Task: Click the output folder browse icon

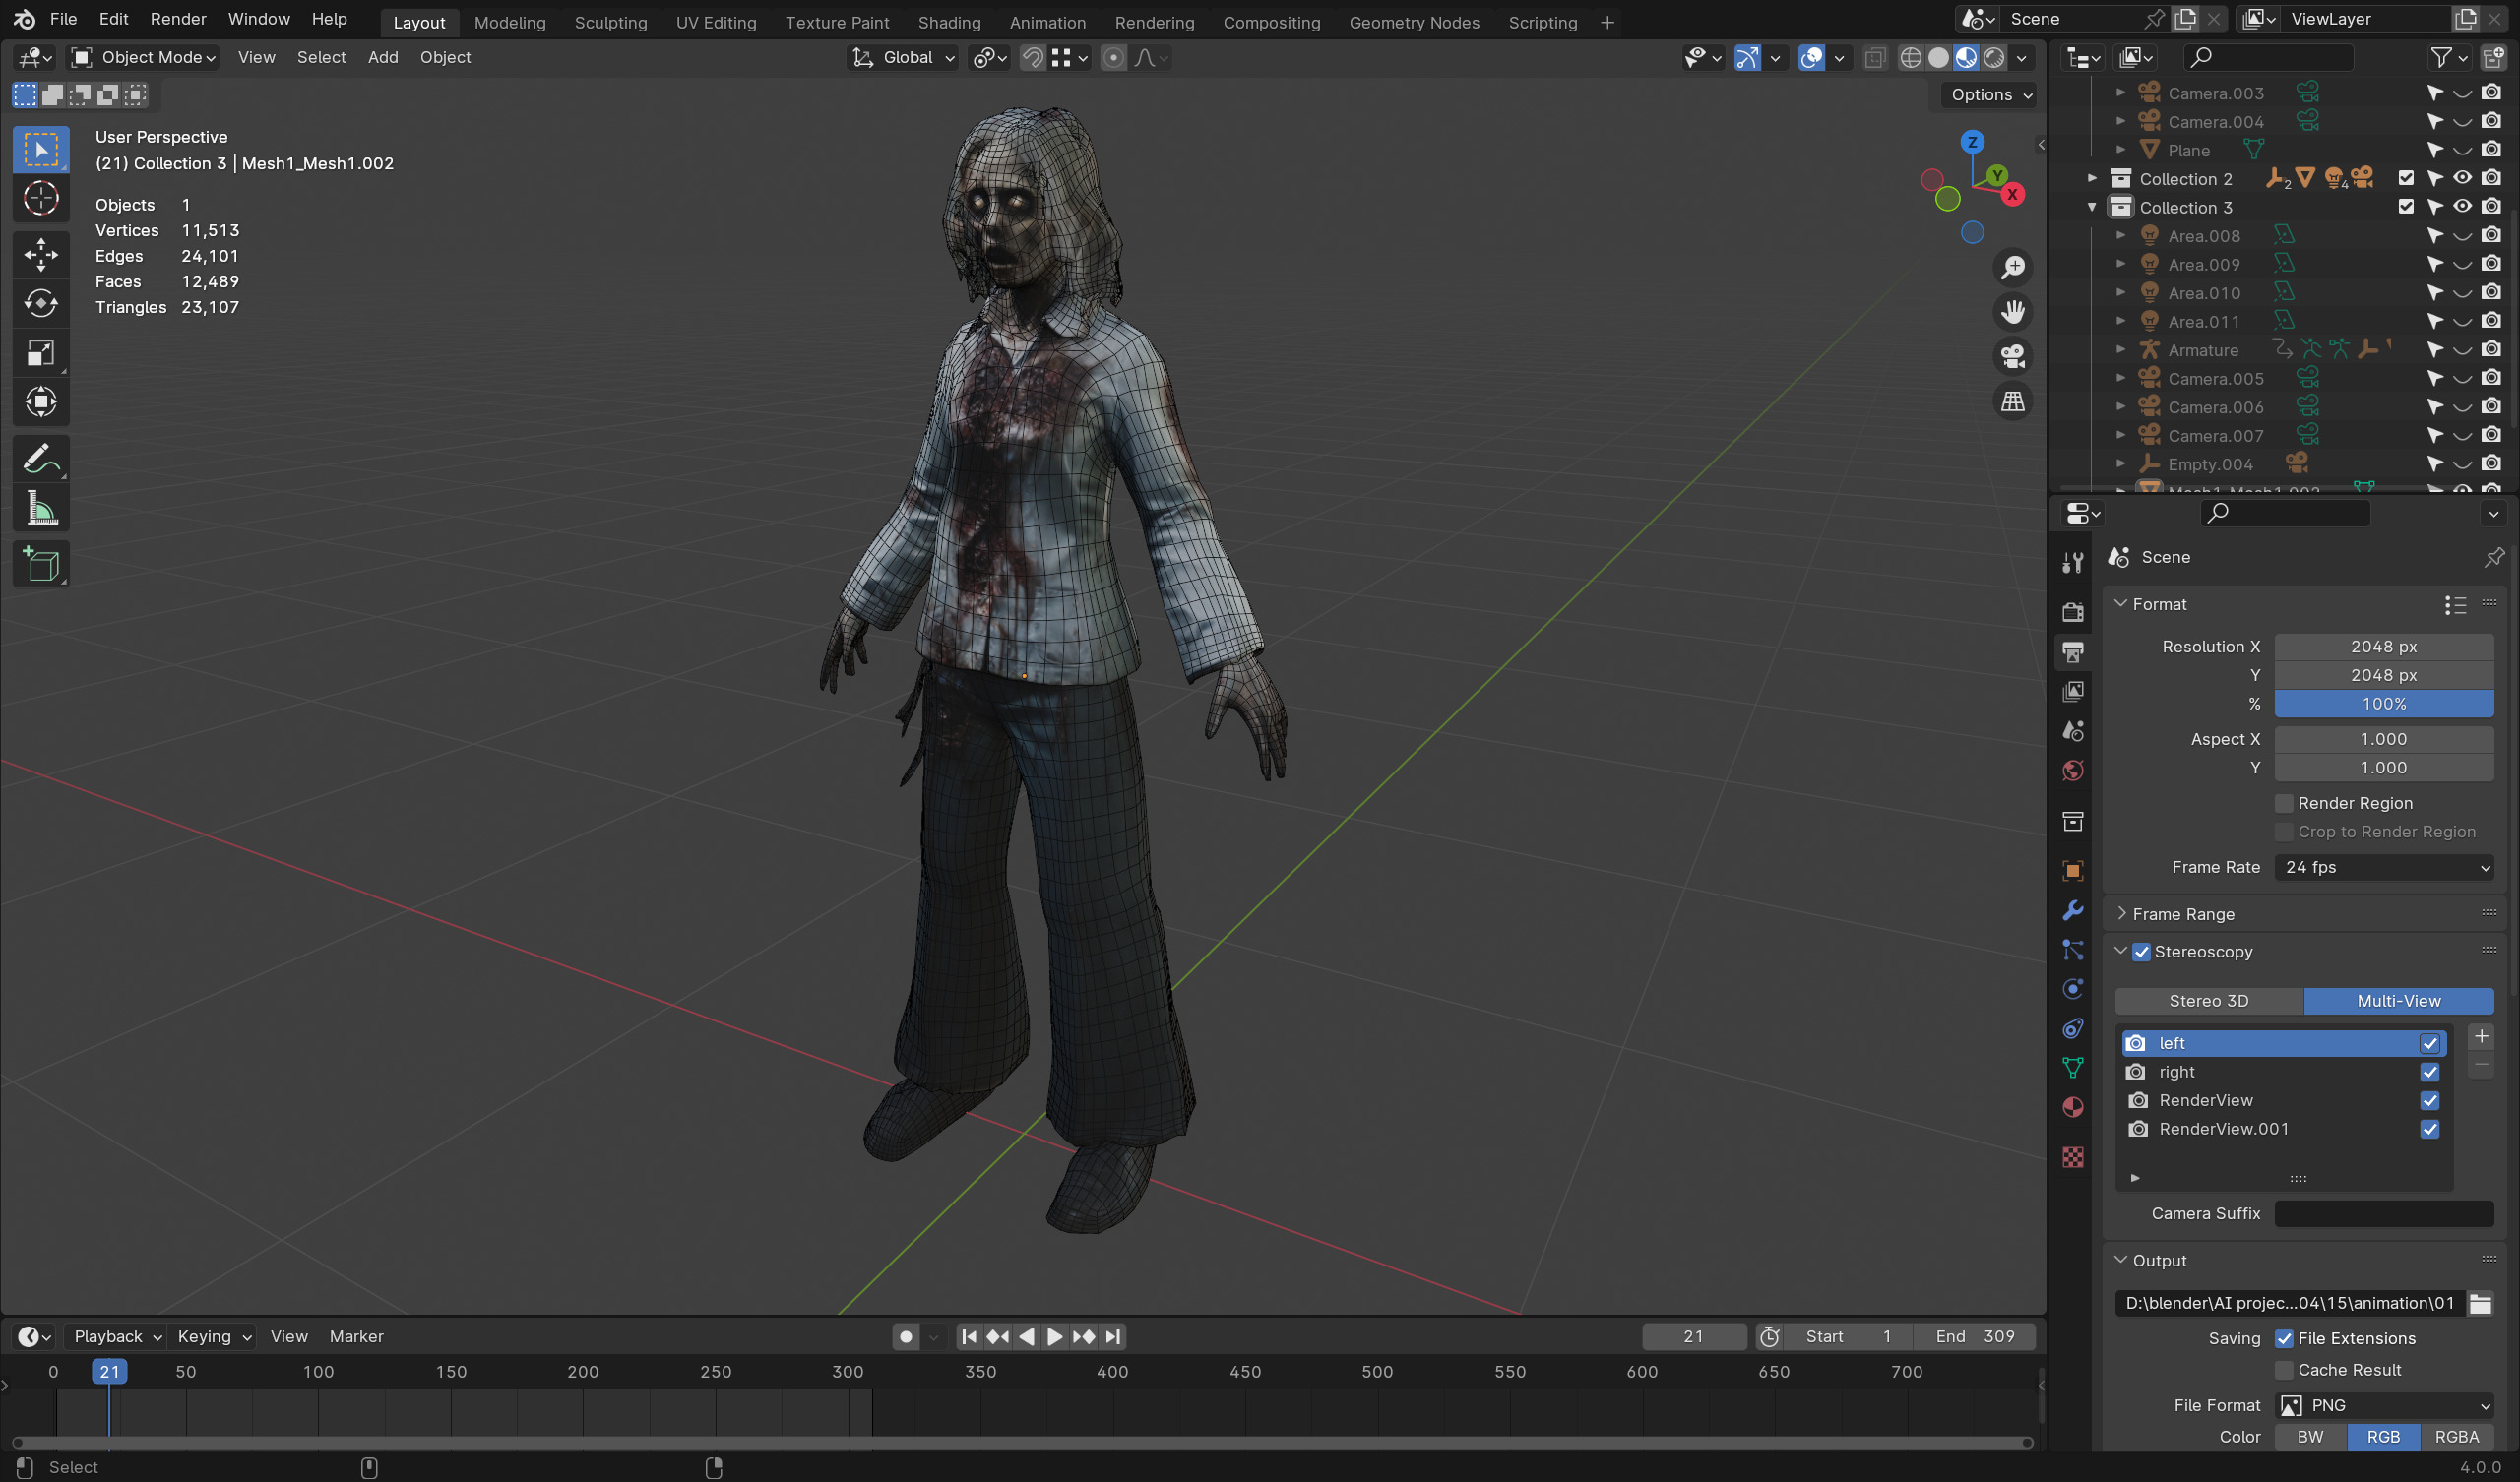Action: [x=2479, y=1303]
